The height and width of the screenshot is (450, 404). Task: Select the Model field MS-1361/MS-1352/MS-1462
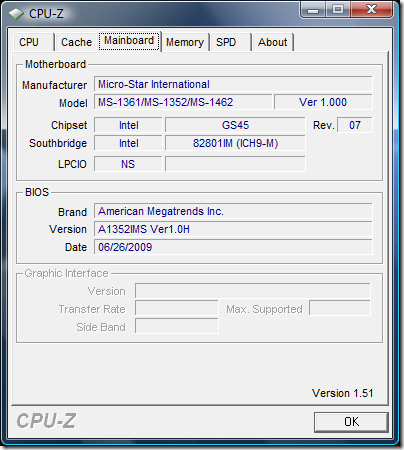tap(183, 102)
